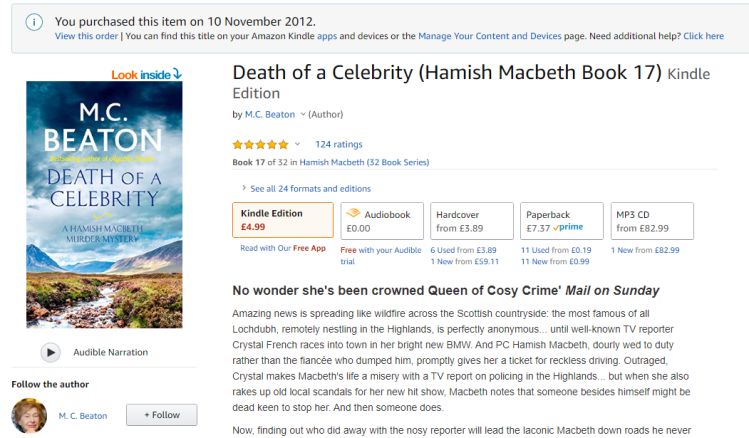
Task: Choose the MP3 CD format
Action: pos(653,220)
